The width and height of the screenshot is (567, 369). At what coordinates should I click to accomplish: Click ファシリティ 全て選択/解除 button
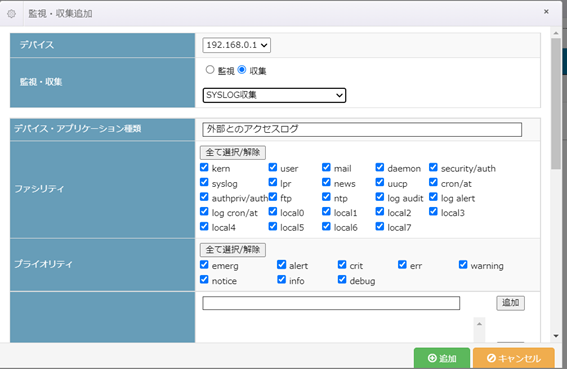tap(233, 152)
